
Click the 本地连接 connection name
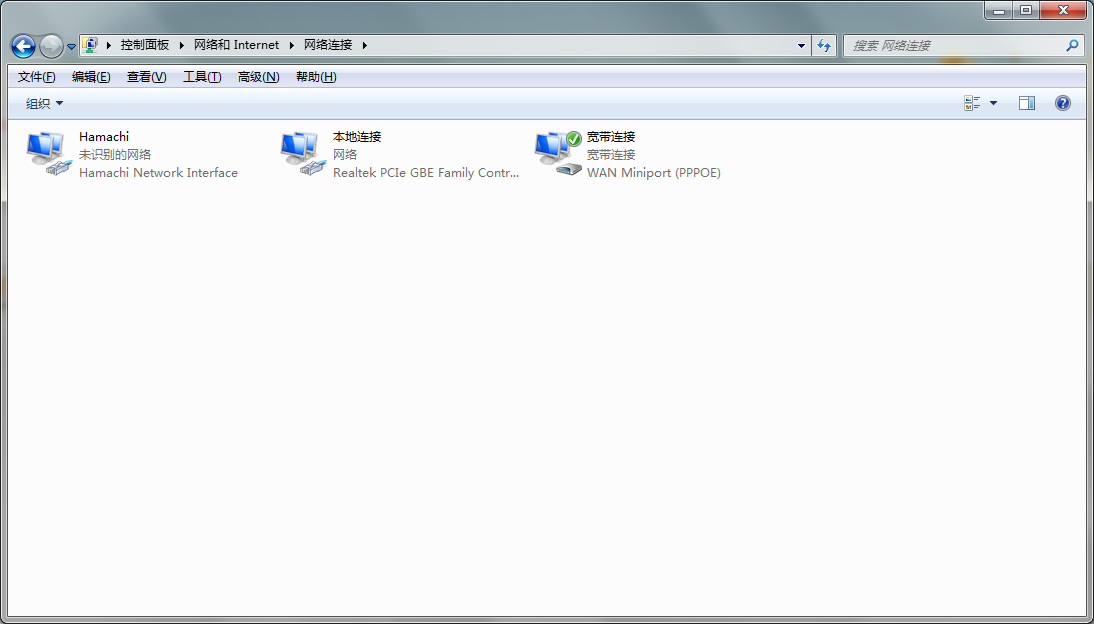[357, 137]
